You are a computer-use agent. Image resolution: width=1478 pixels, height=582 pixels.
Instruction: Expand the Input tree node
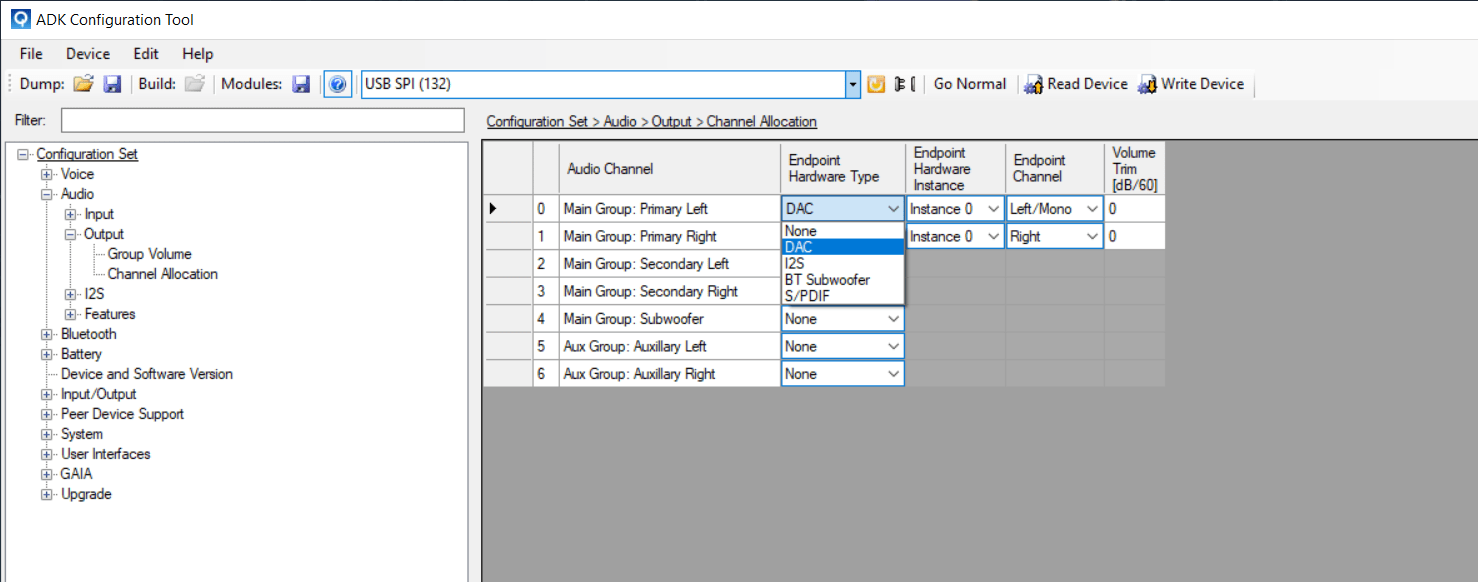point(70,214)
